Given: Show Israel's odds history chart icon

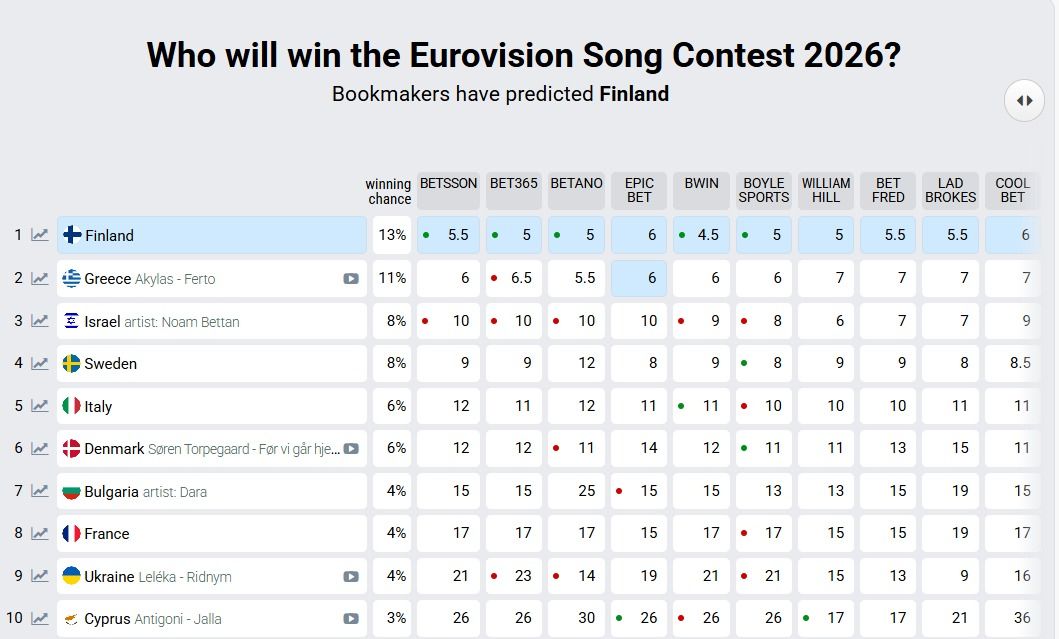Looking at the screenshot, I should (x=40, y=321).
